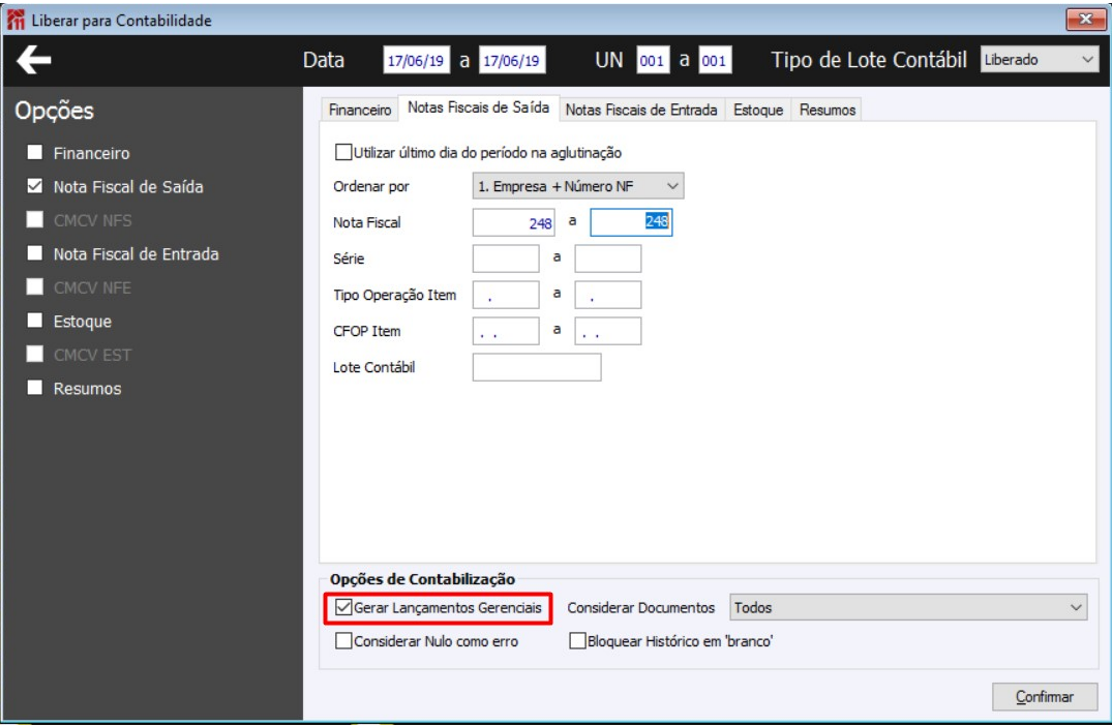Toggle the CMCV EST checkbox

(35, 354)
